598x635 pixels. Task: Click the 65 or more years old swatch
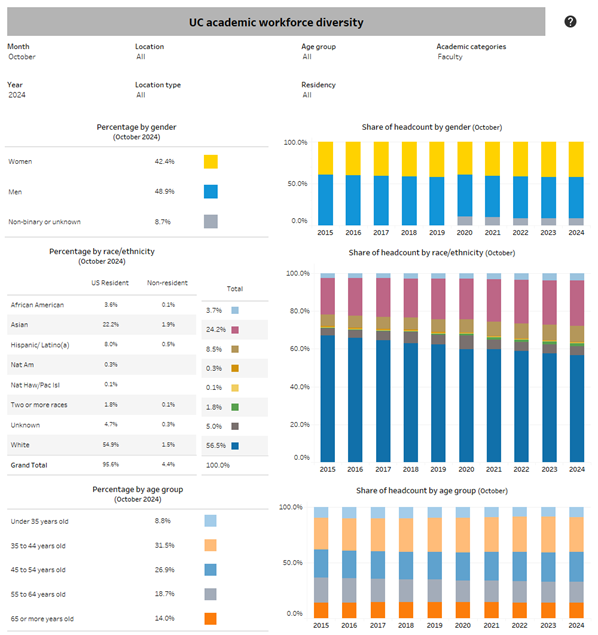click(x=210, y=619)
